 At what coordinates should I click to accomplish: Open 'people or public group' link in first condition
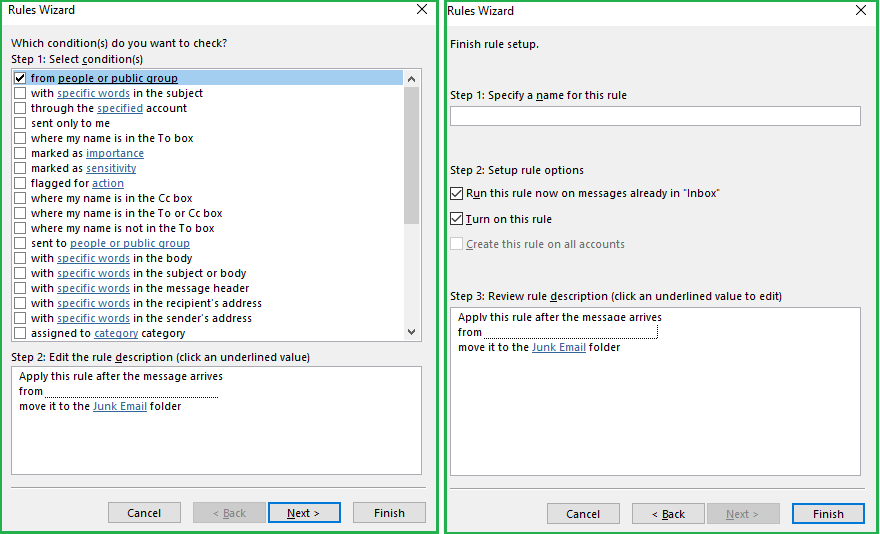pos(118,78)
